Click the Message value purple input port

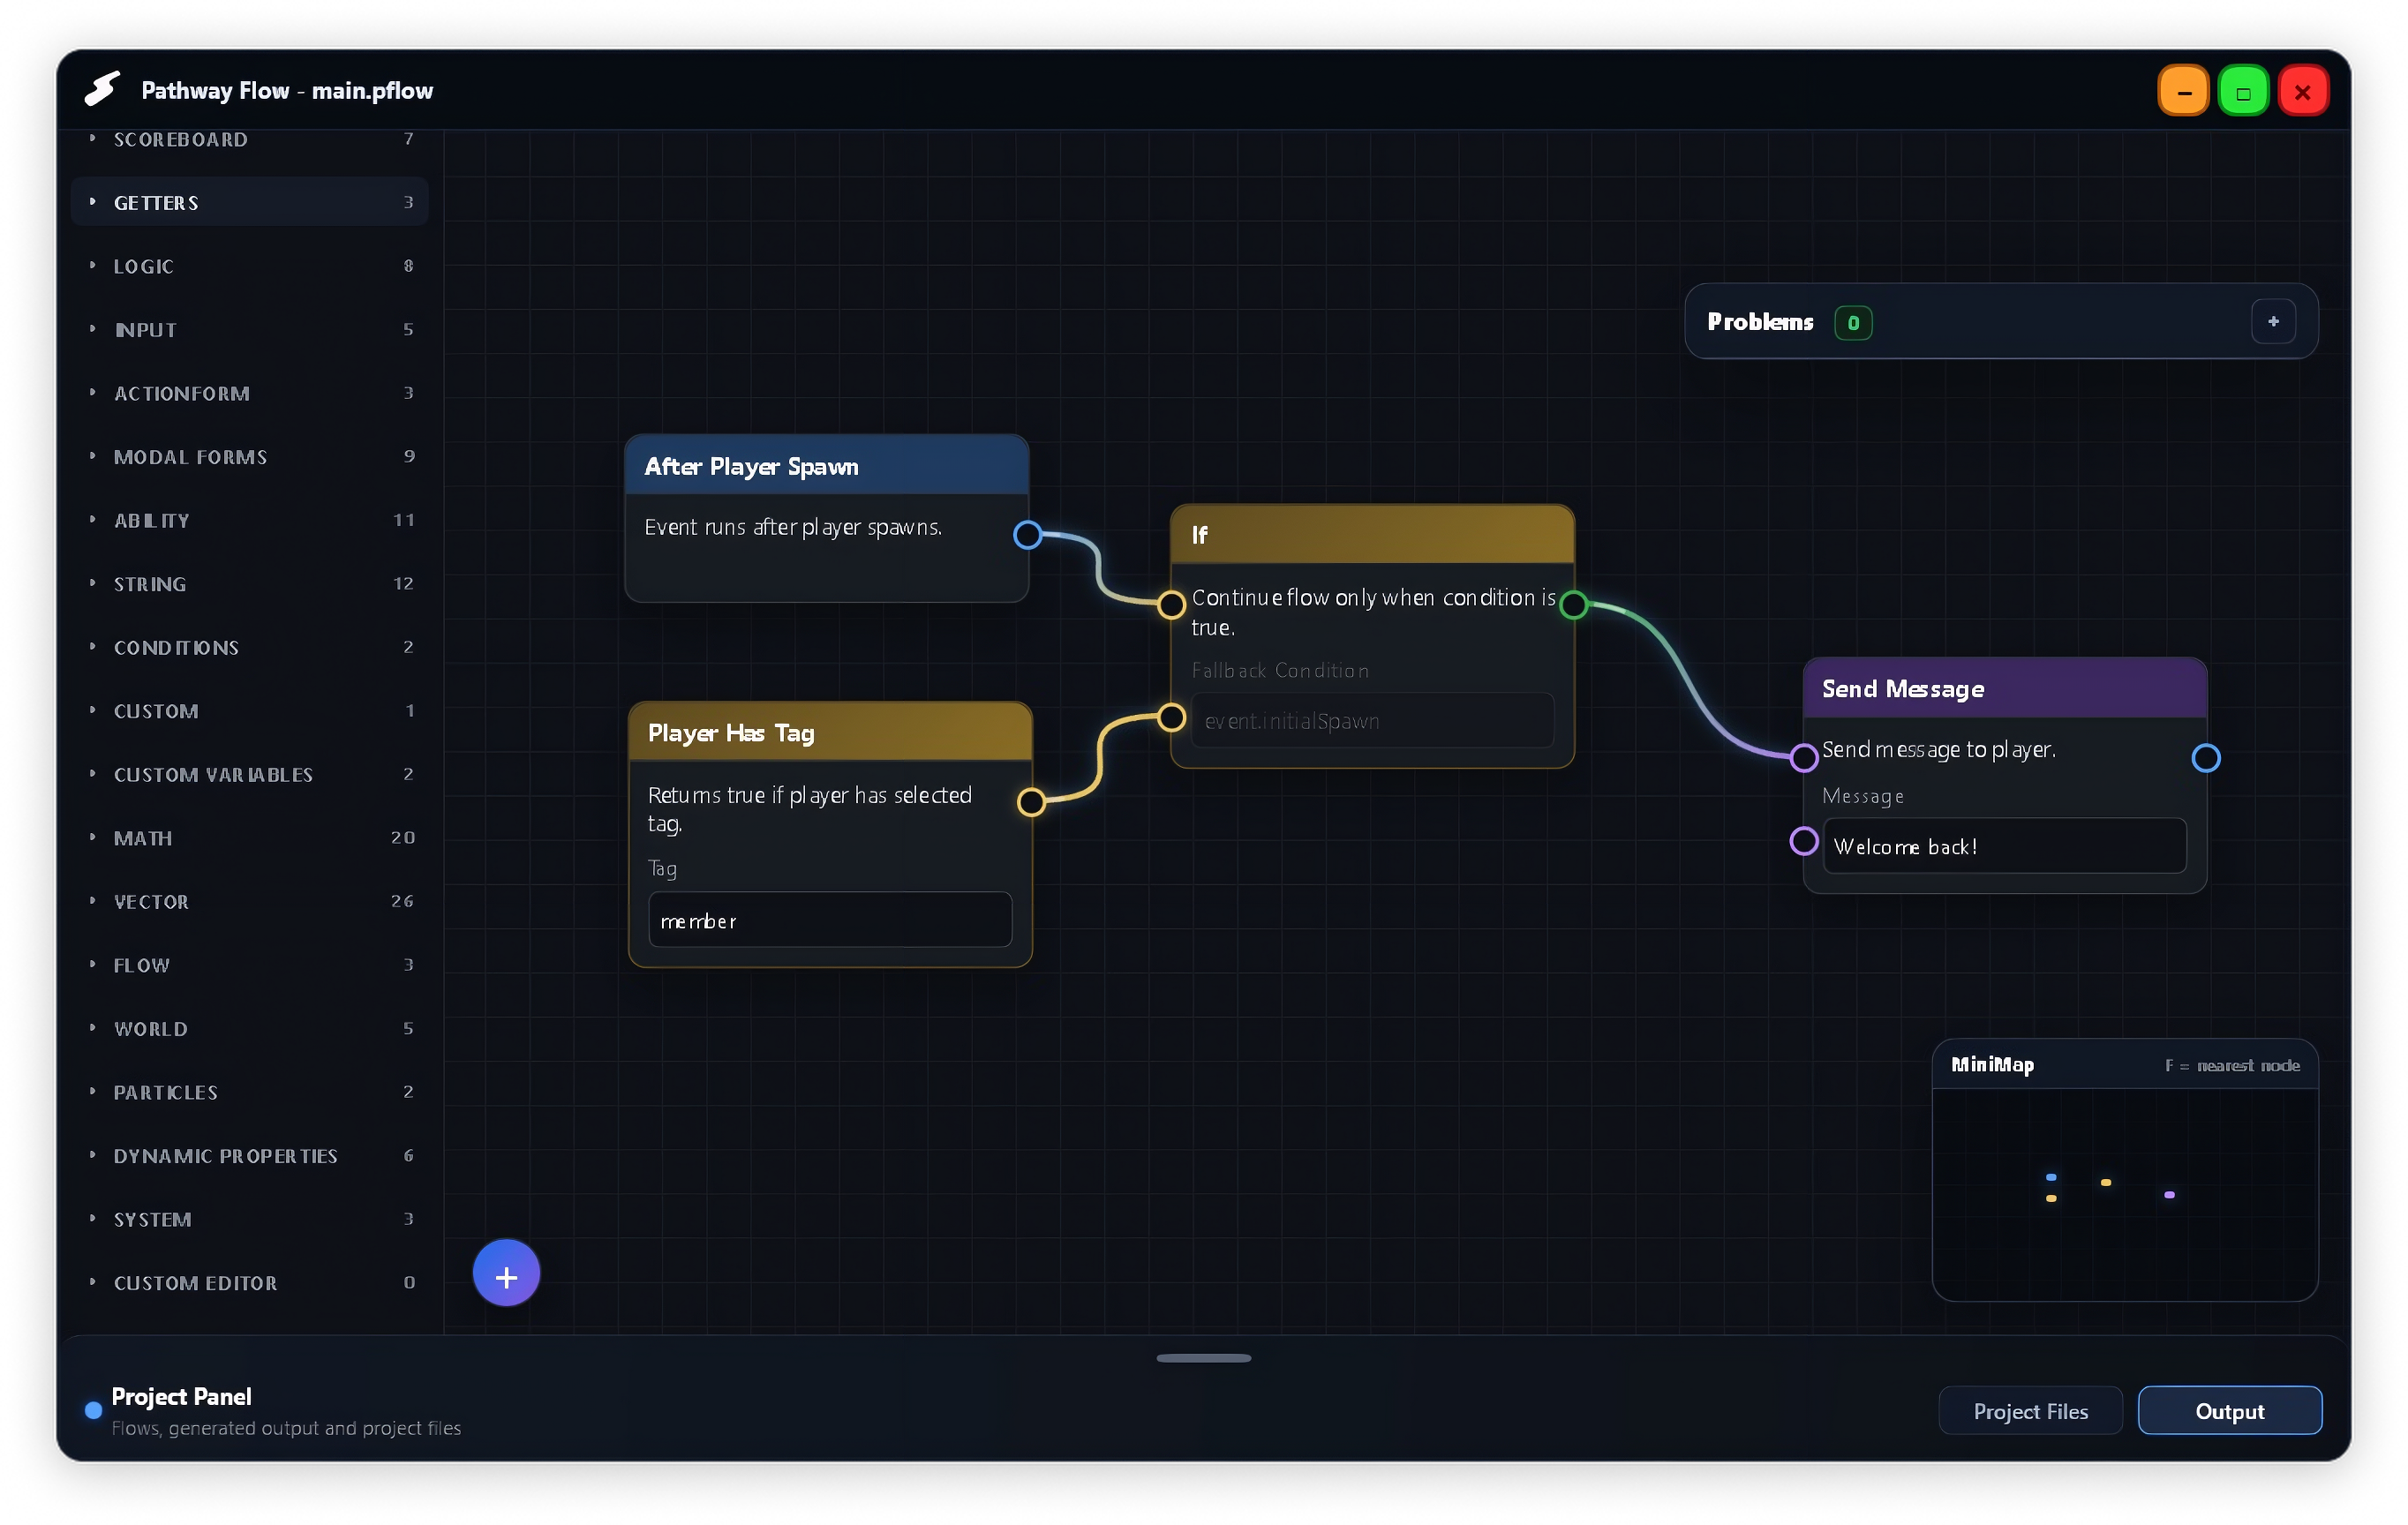pos(1803,841)
